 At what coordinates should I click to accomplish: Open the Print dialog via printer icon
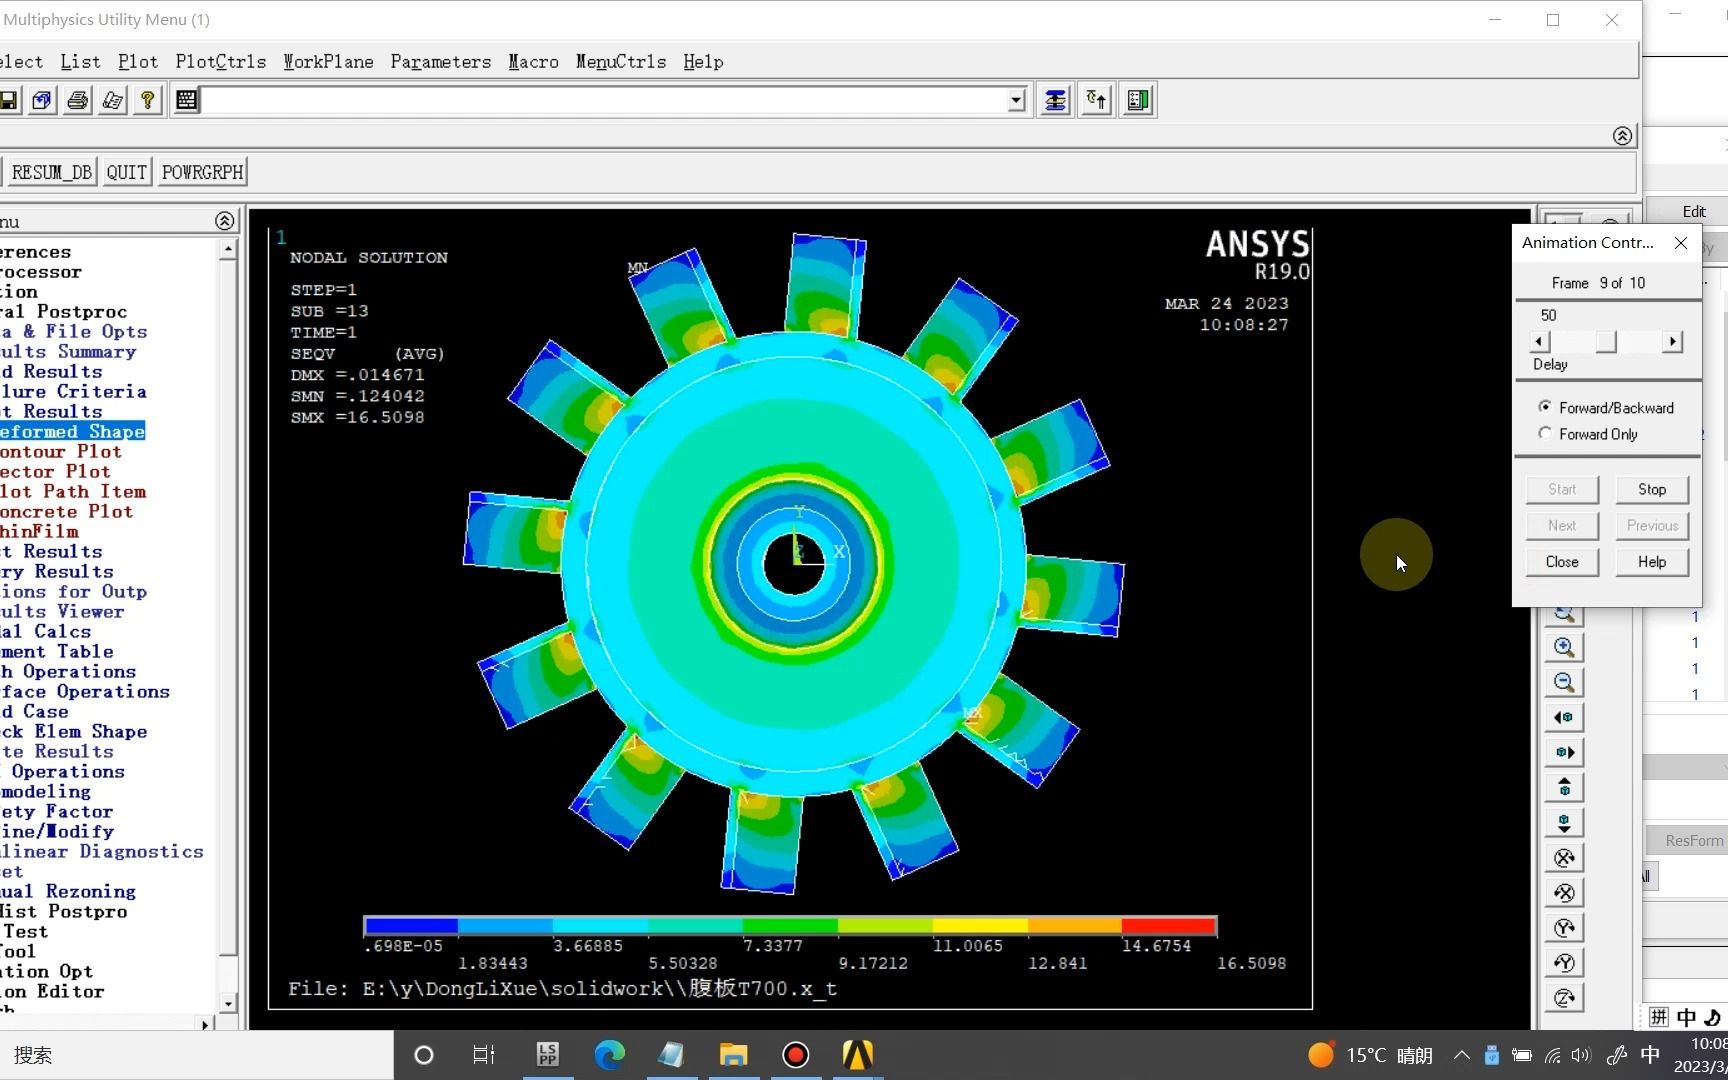coord(77,99)
